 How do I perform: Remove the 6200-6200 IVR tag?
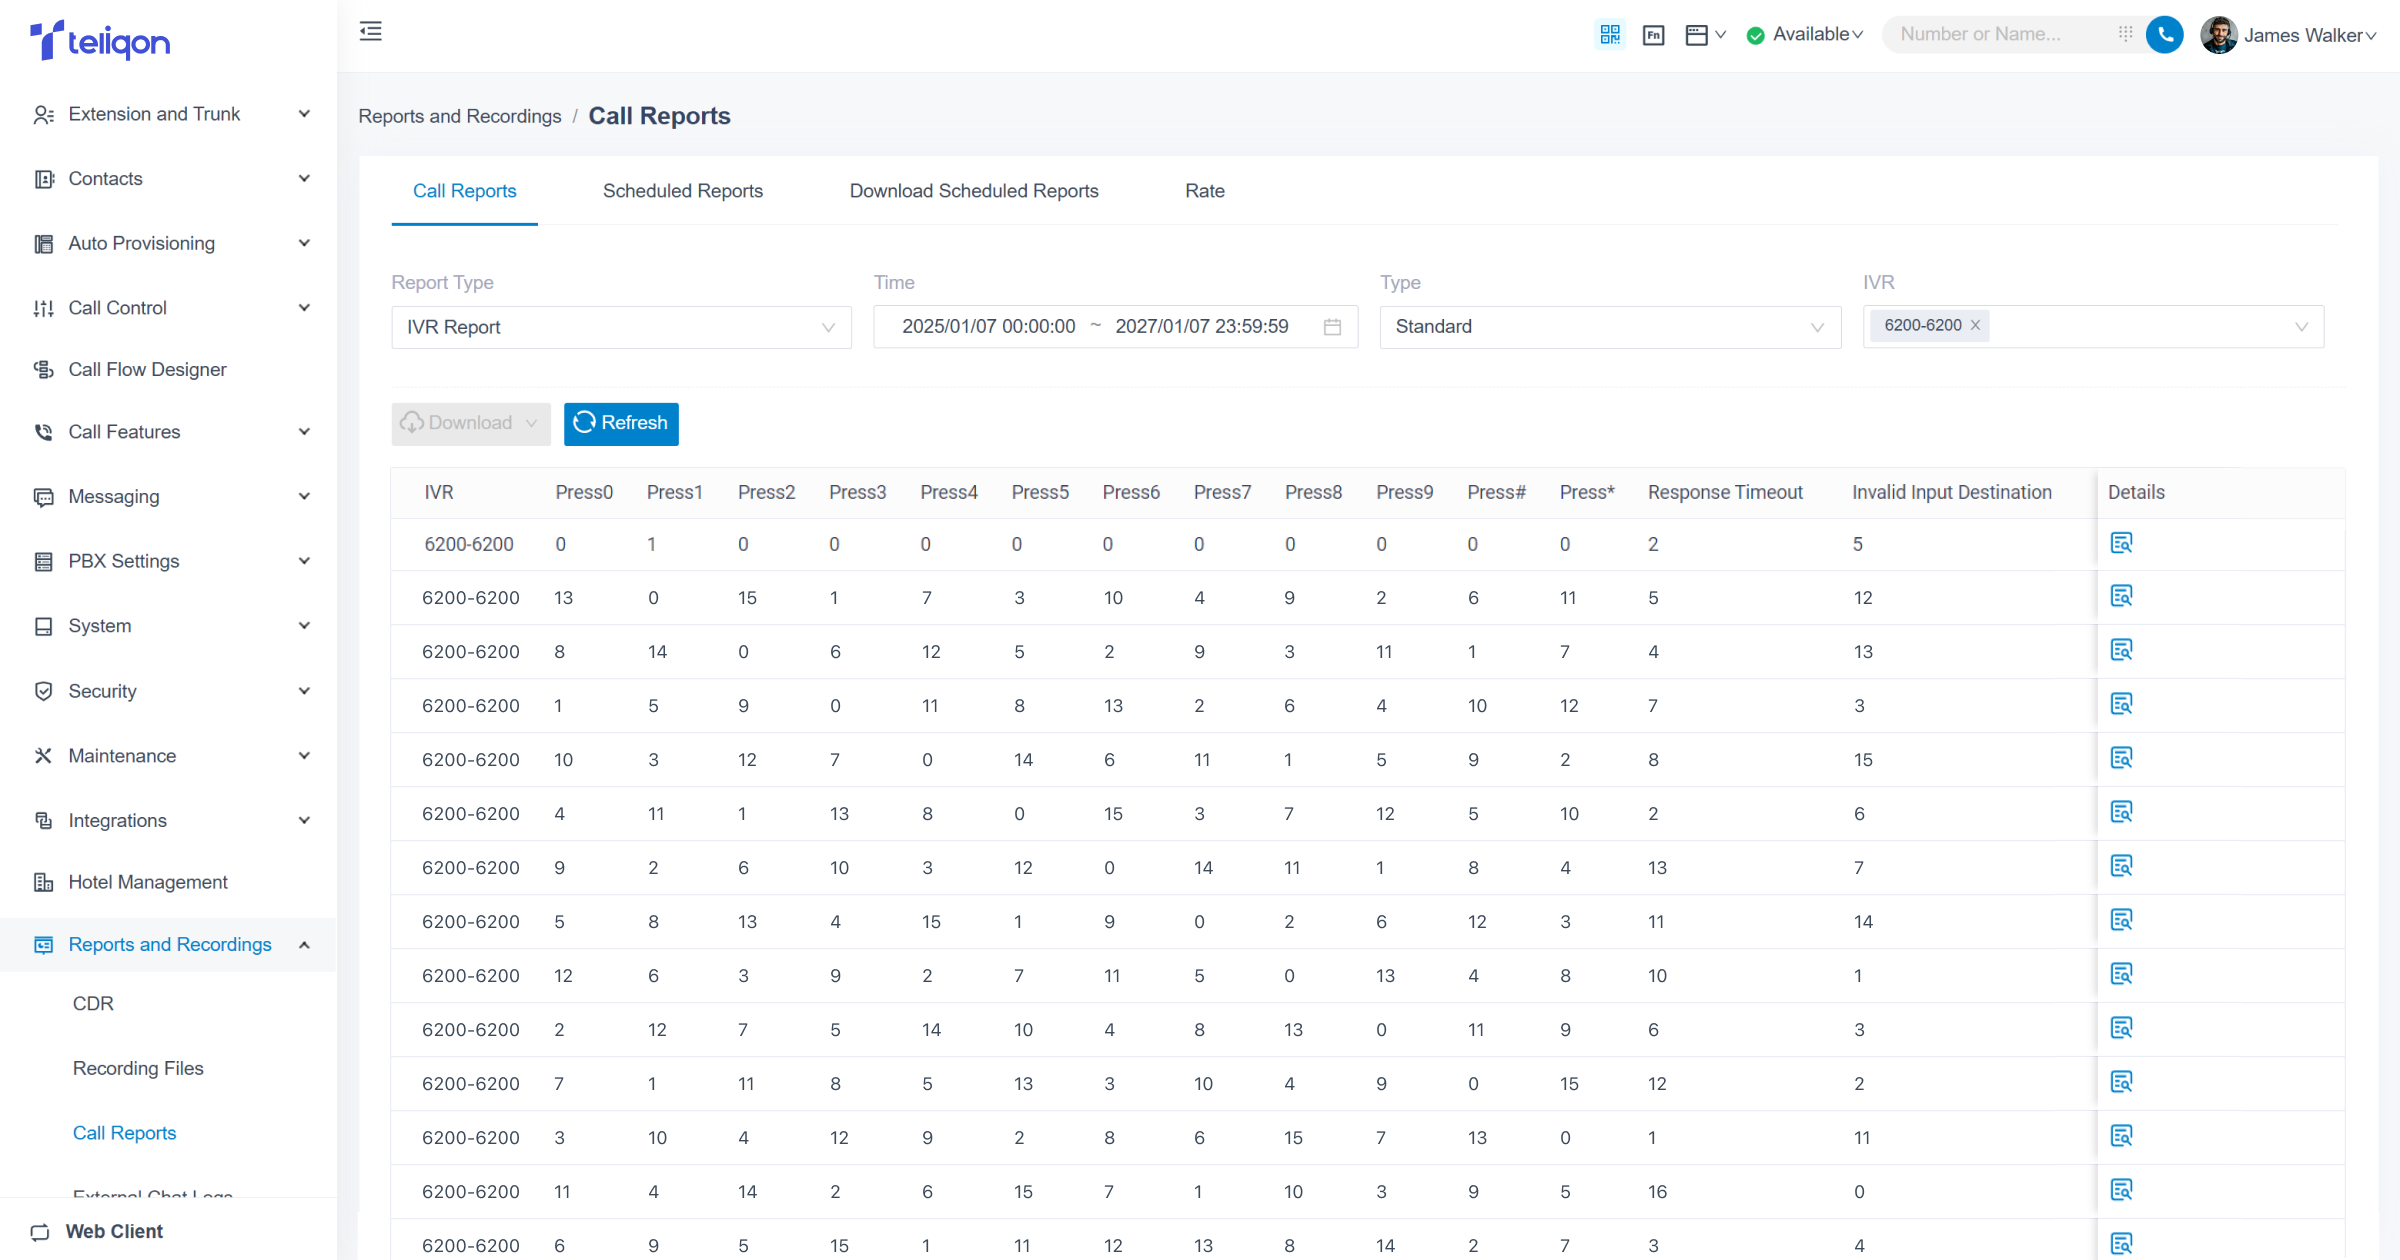tap(1975, 325)
